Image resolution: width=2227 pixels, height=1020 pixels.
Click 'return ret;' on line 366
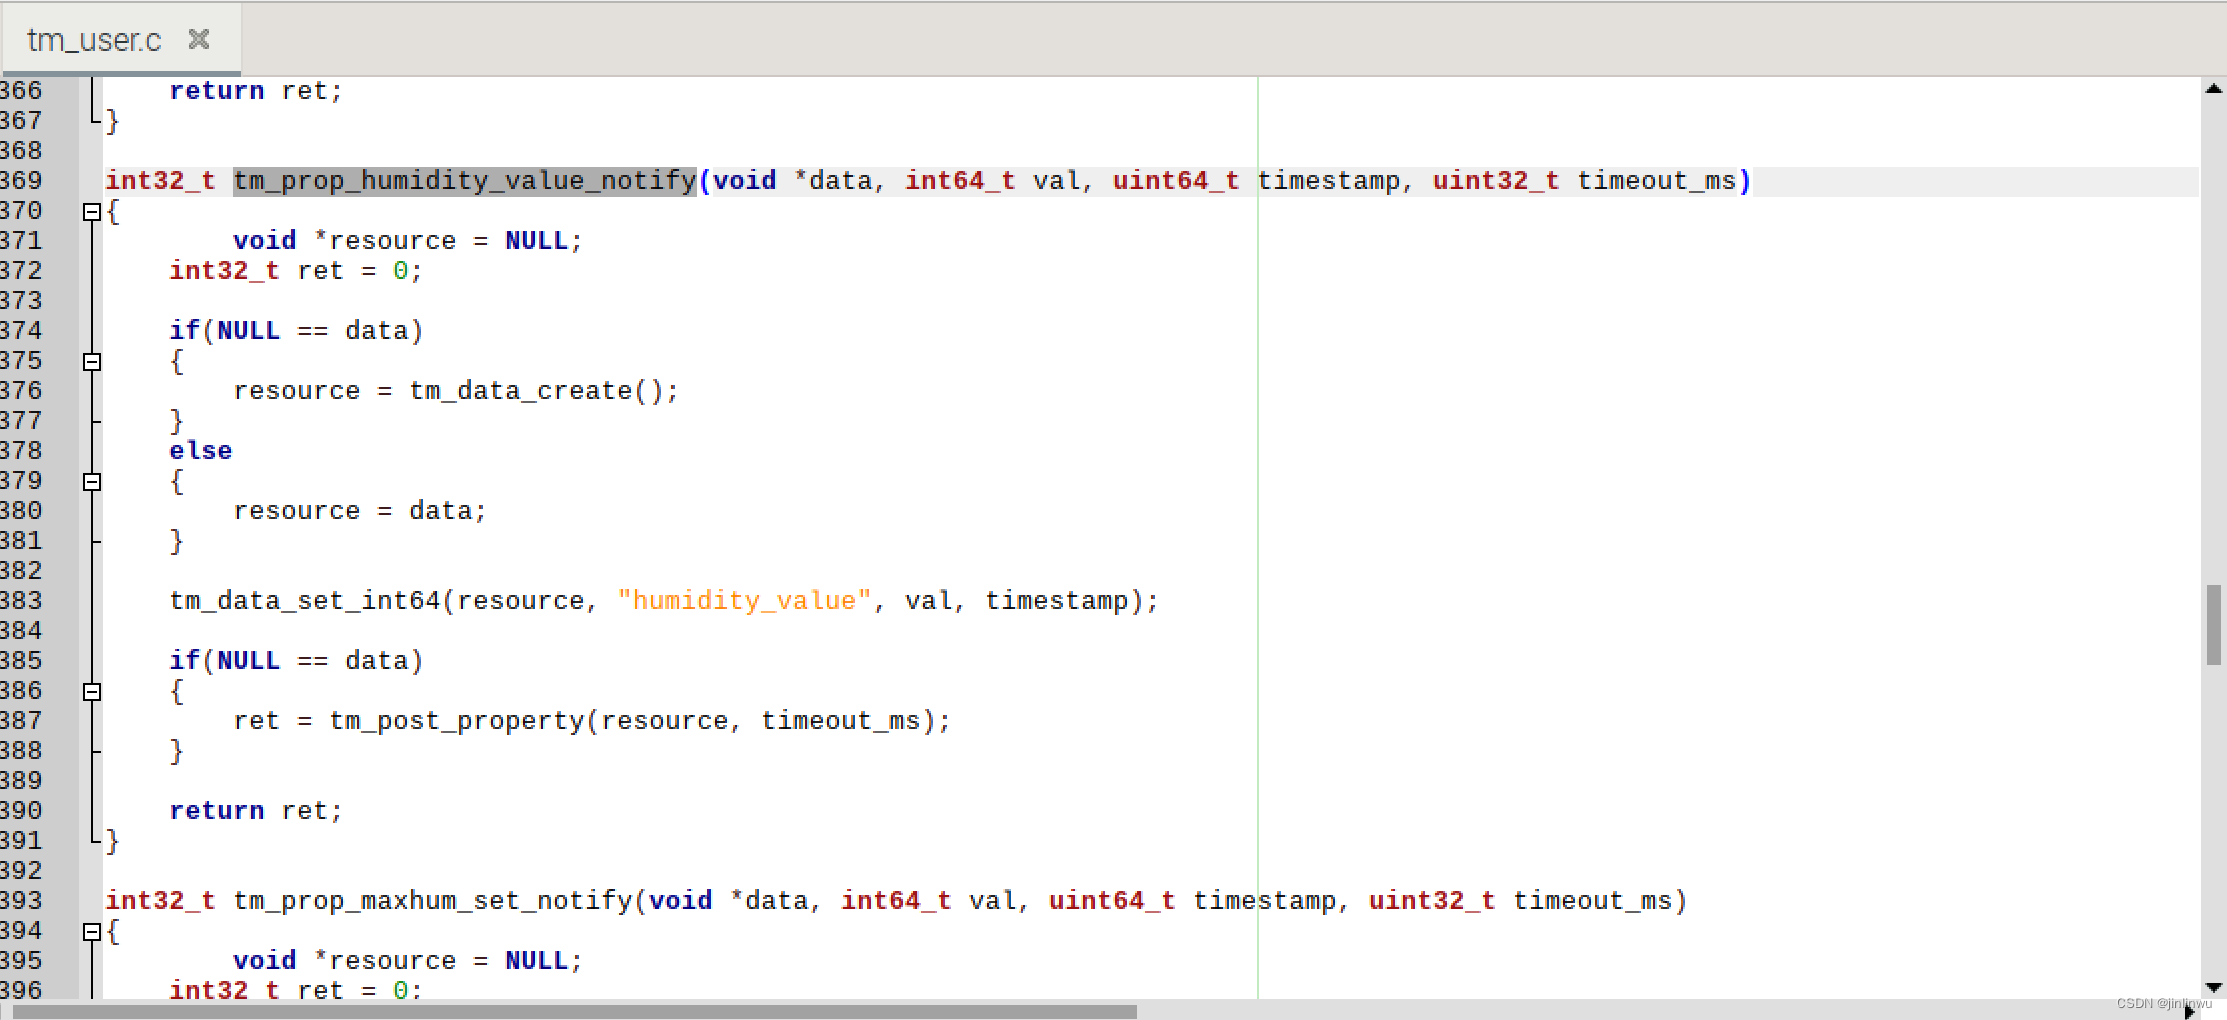coord(256,91)
